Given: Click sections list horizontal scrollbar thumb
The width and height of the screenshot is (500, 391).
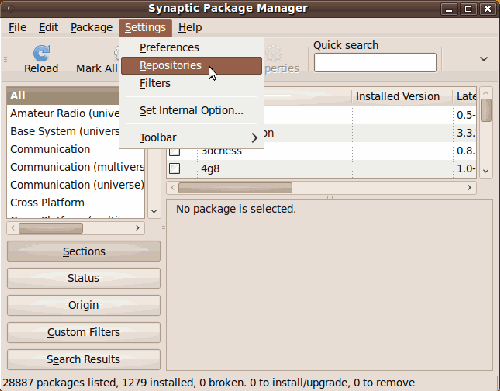Looking at the screenshot, I should pyautogui.click(x=51, y=228).
